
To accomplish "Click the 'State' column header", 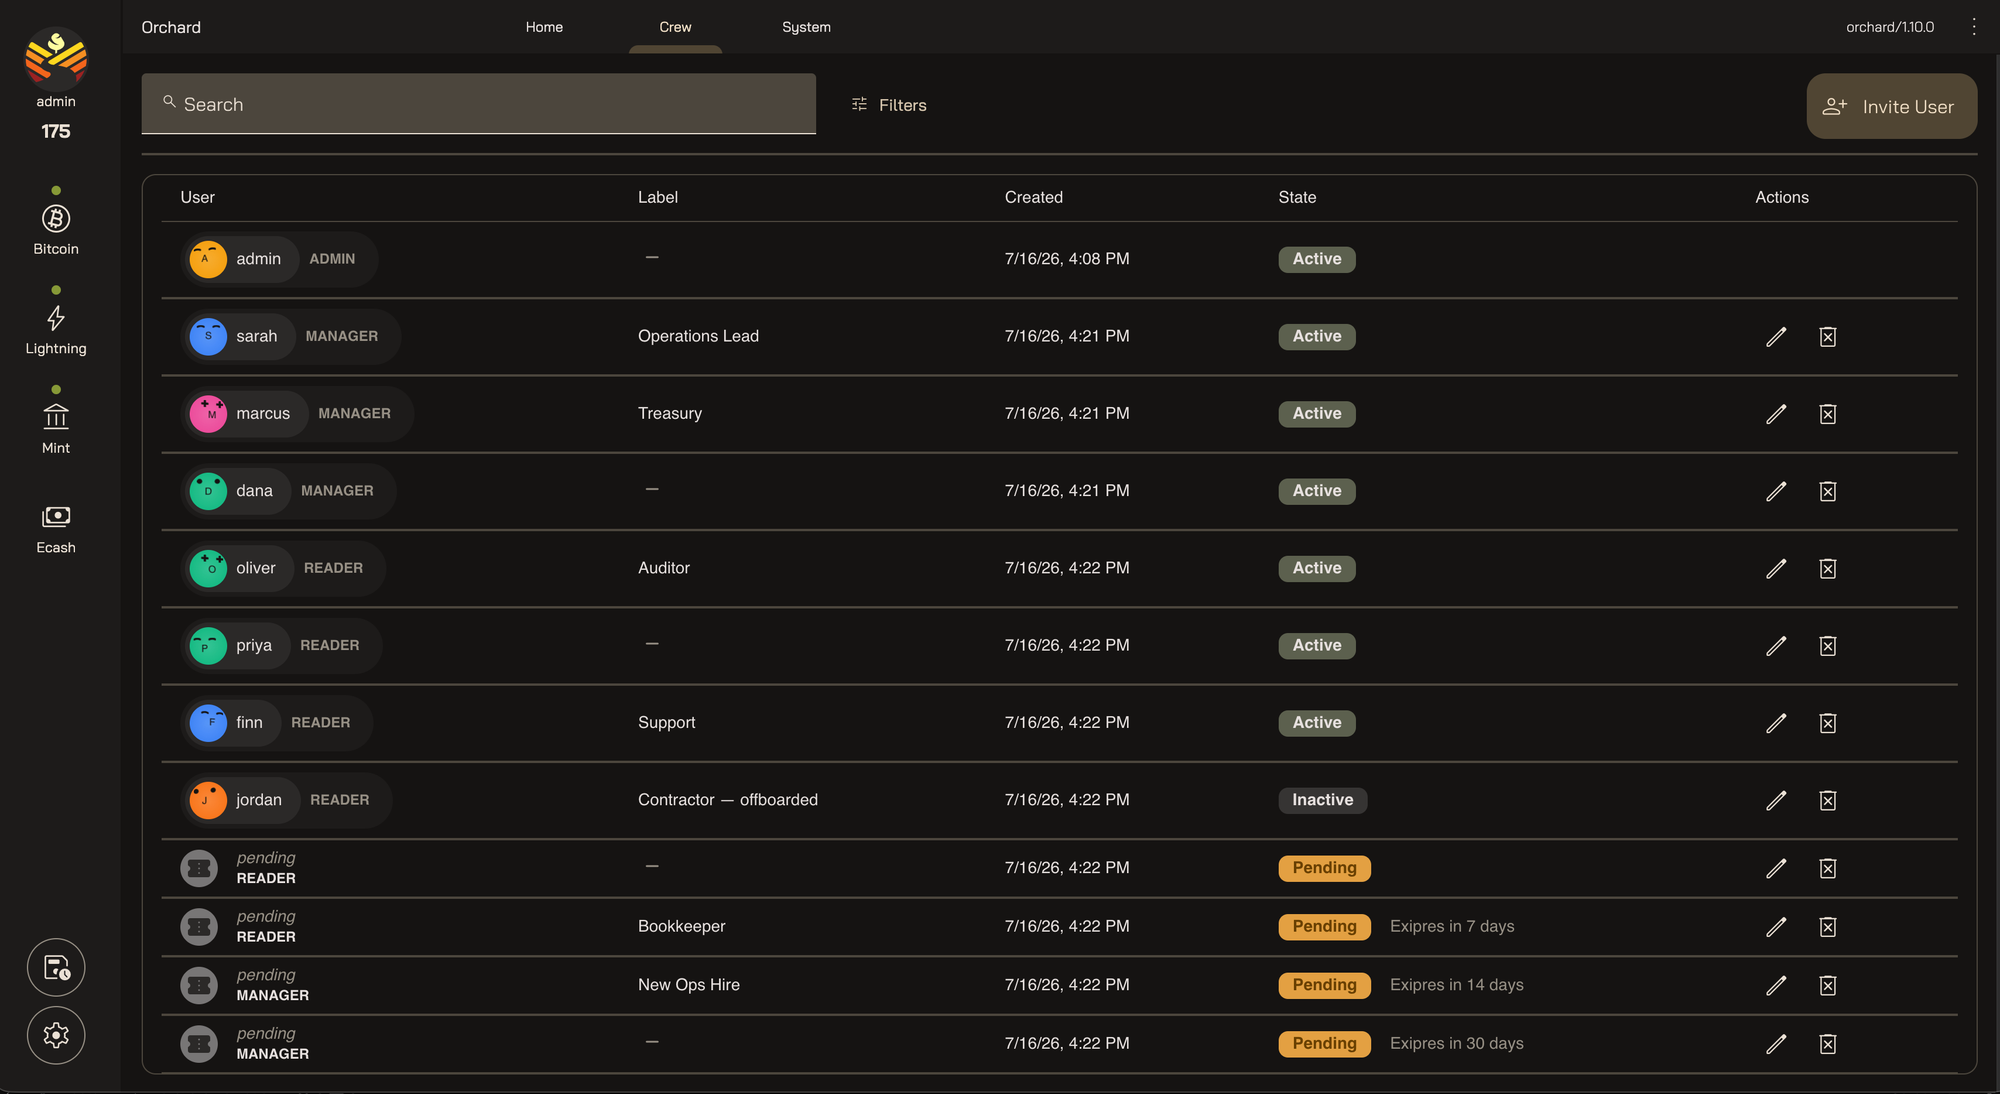I will (1297, 197).
